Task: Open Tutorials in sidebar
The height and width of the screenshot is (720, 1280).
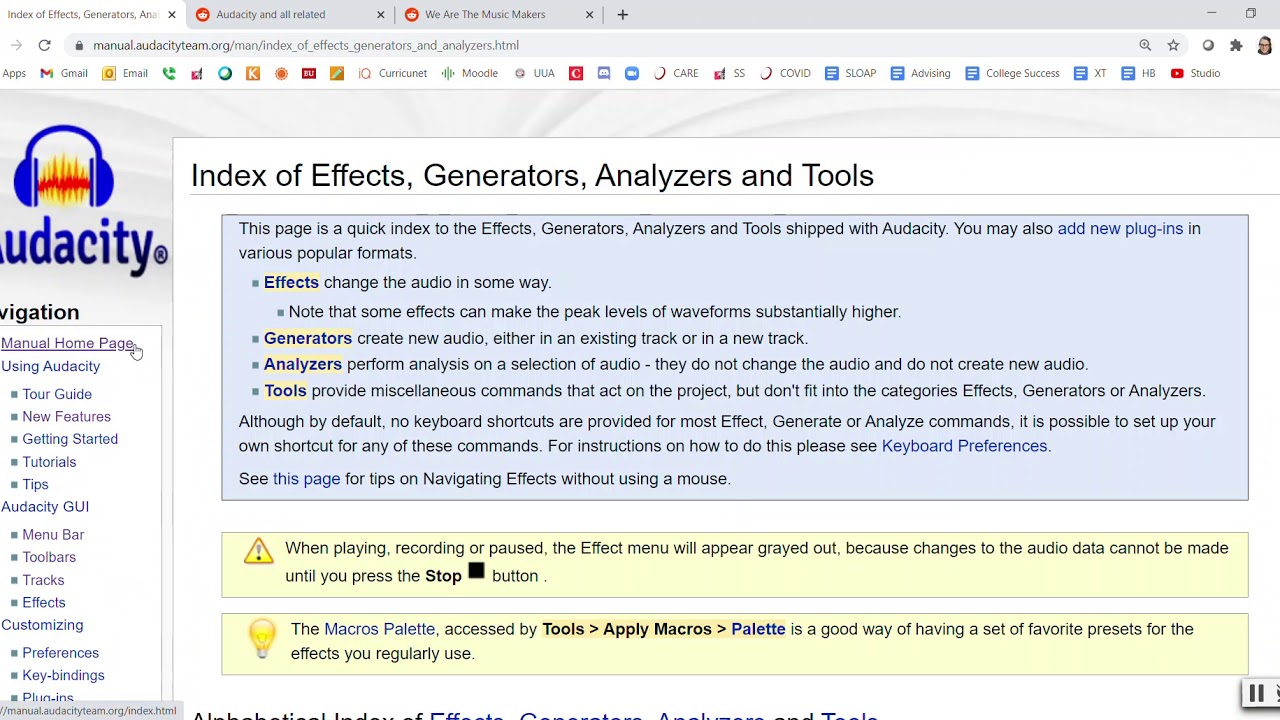Action: pyautogui.click(x=49, y=462)
